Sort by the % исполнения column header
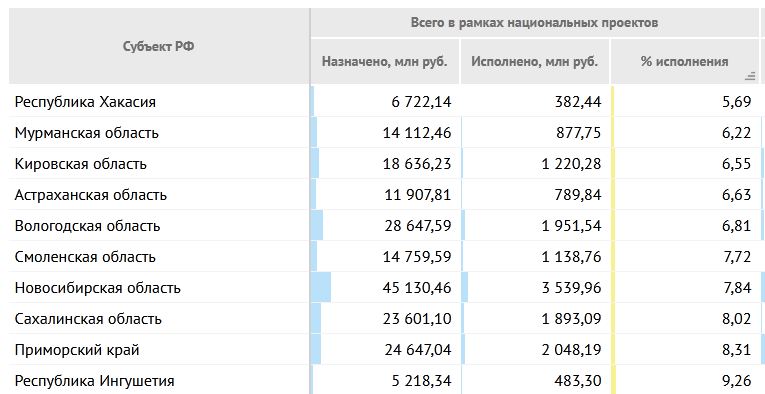This screenshot has width=765, height=394. tap(684, 62)
